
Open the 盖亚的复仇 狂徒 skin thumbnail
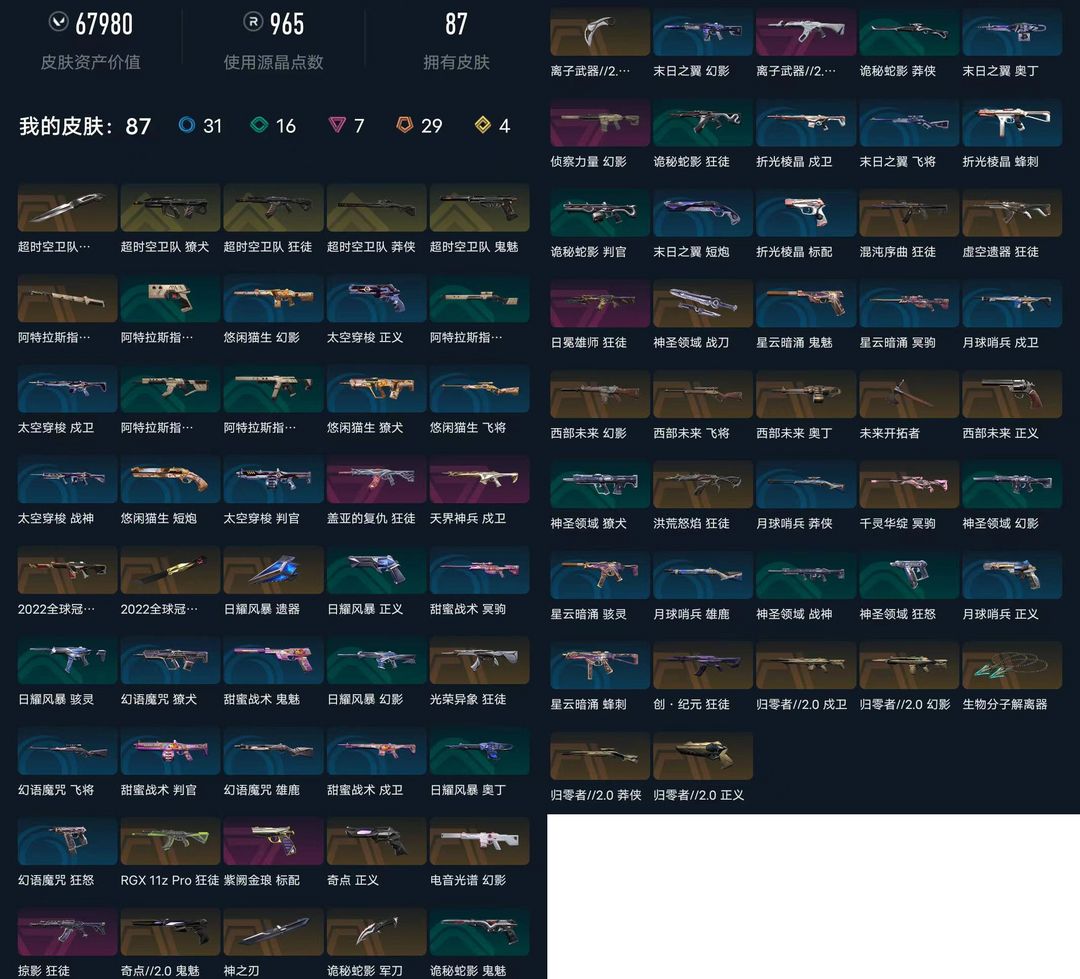tap(377, 479)
